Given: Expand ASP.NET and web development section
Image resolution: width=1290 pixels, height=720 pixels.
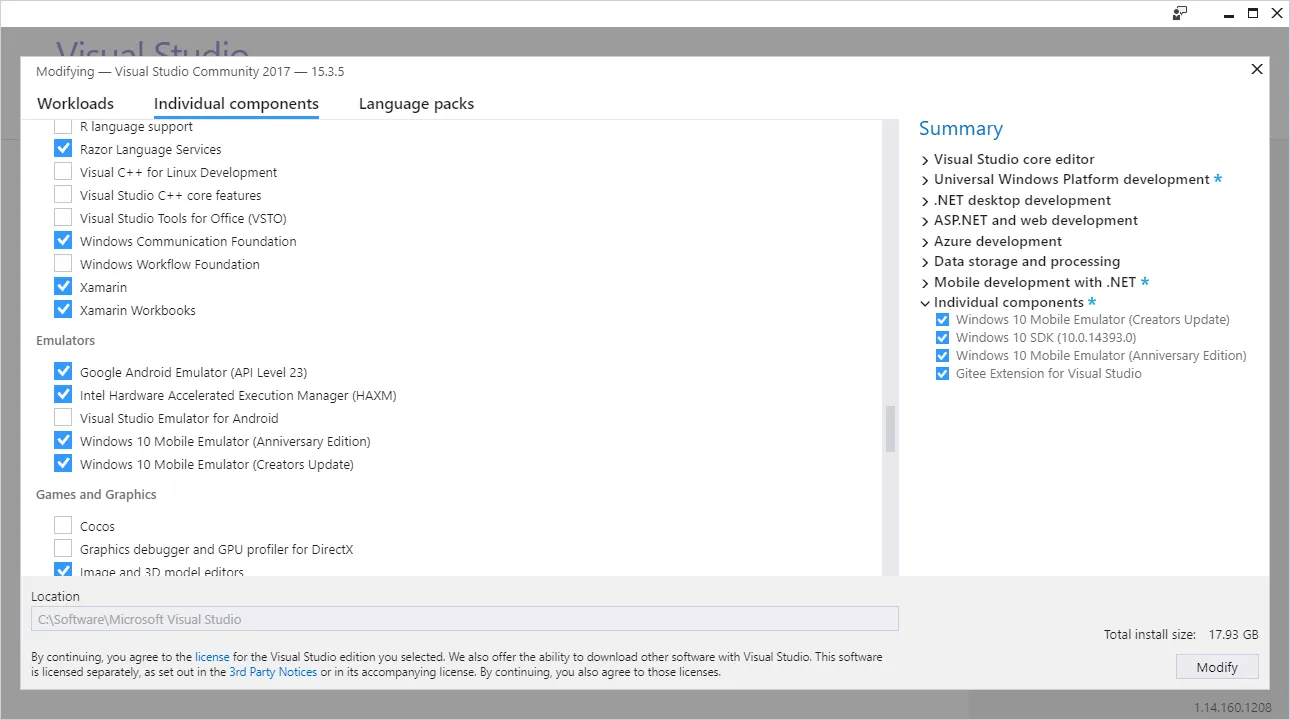Looking at the screenshot, I should click(x=925, y=221).
